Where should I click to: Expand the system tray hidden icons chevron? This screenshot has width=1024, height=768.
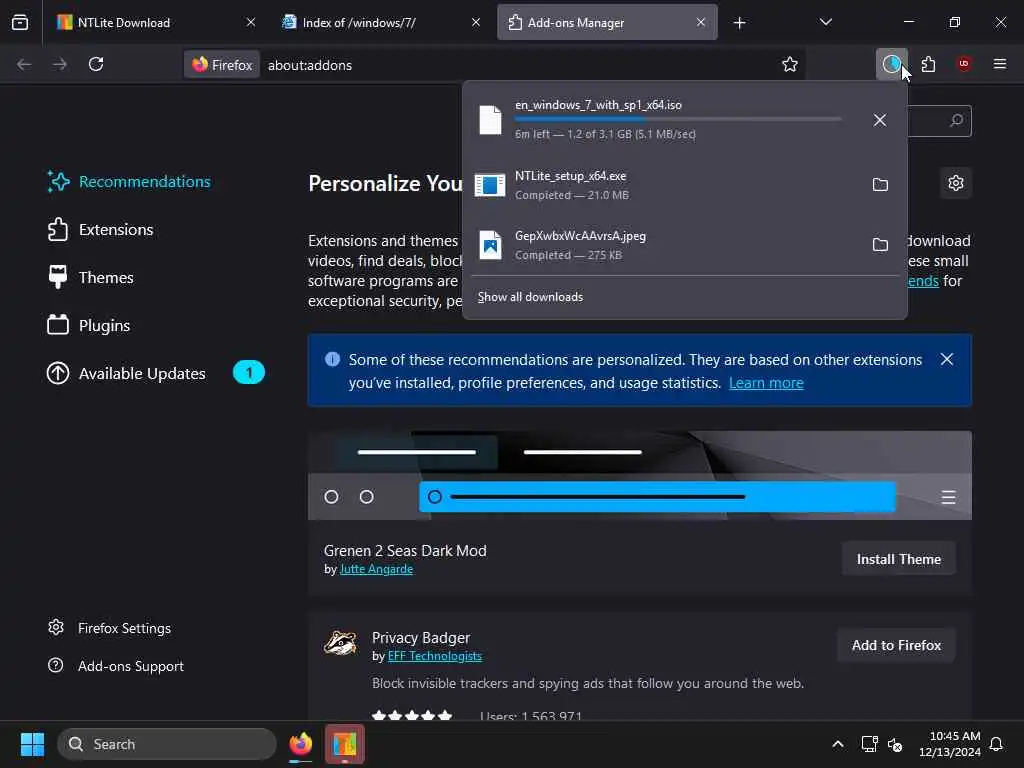[838, 744]
